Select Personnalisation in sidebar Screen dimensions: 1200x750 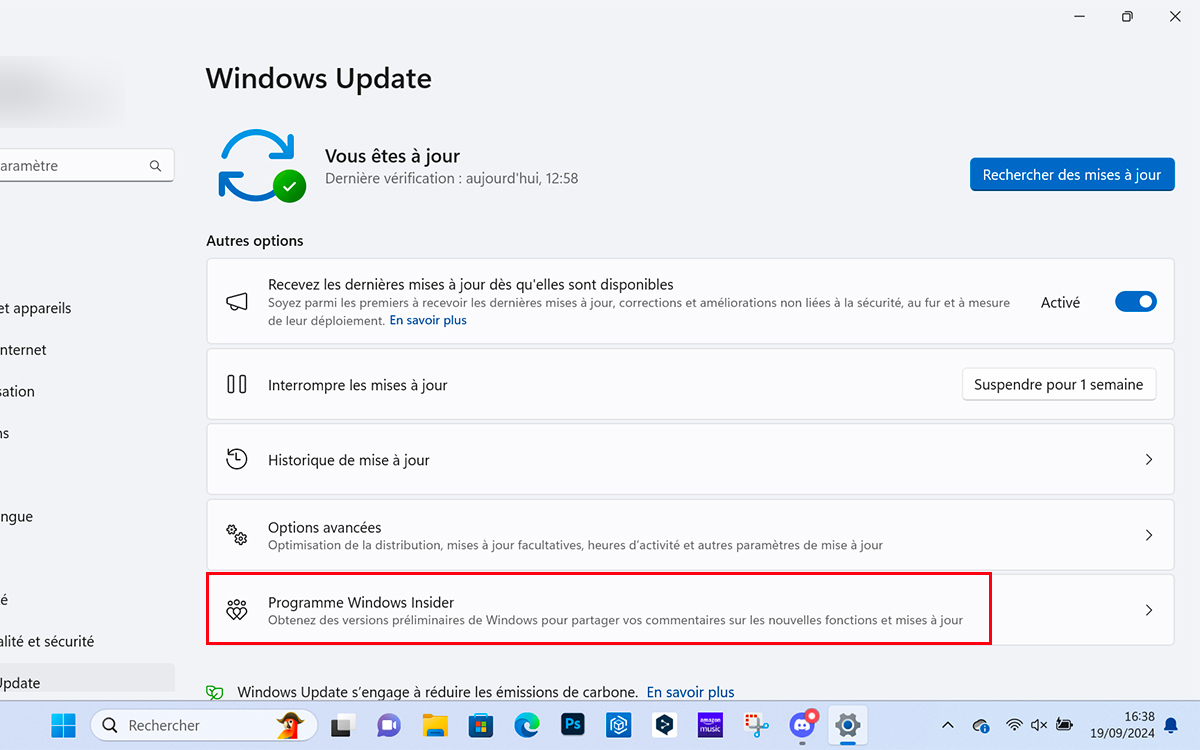tap(17, 392)
